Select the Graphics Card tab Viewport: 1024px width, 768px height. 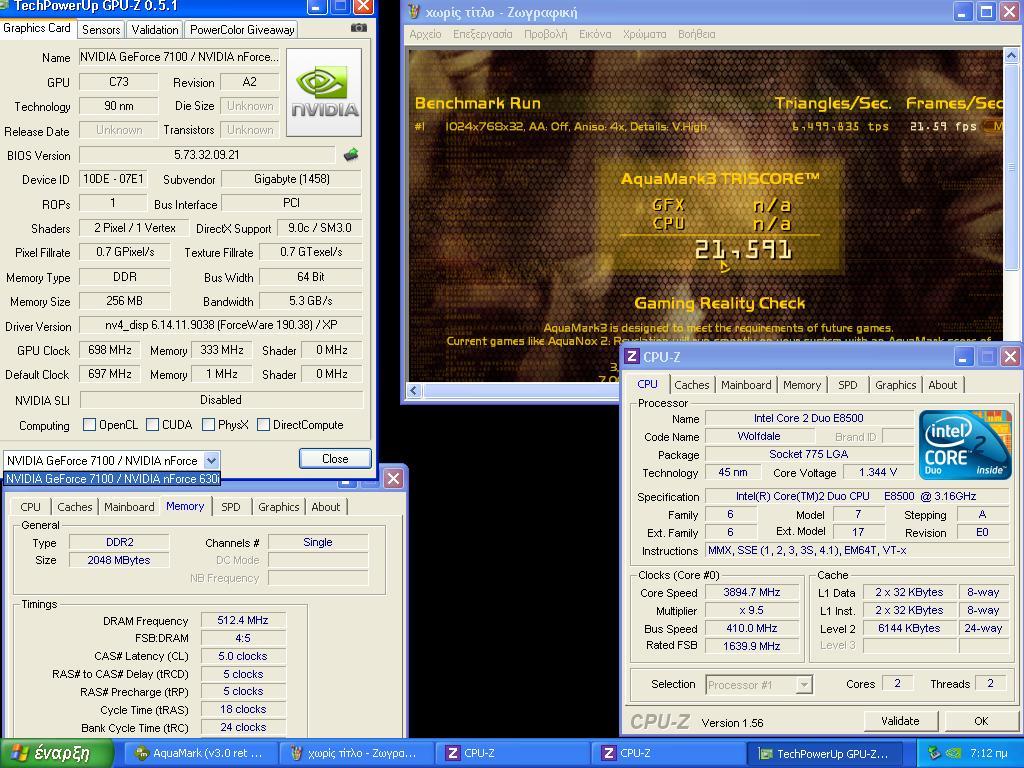pyautogui.click(x=37, y=28)
